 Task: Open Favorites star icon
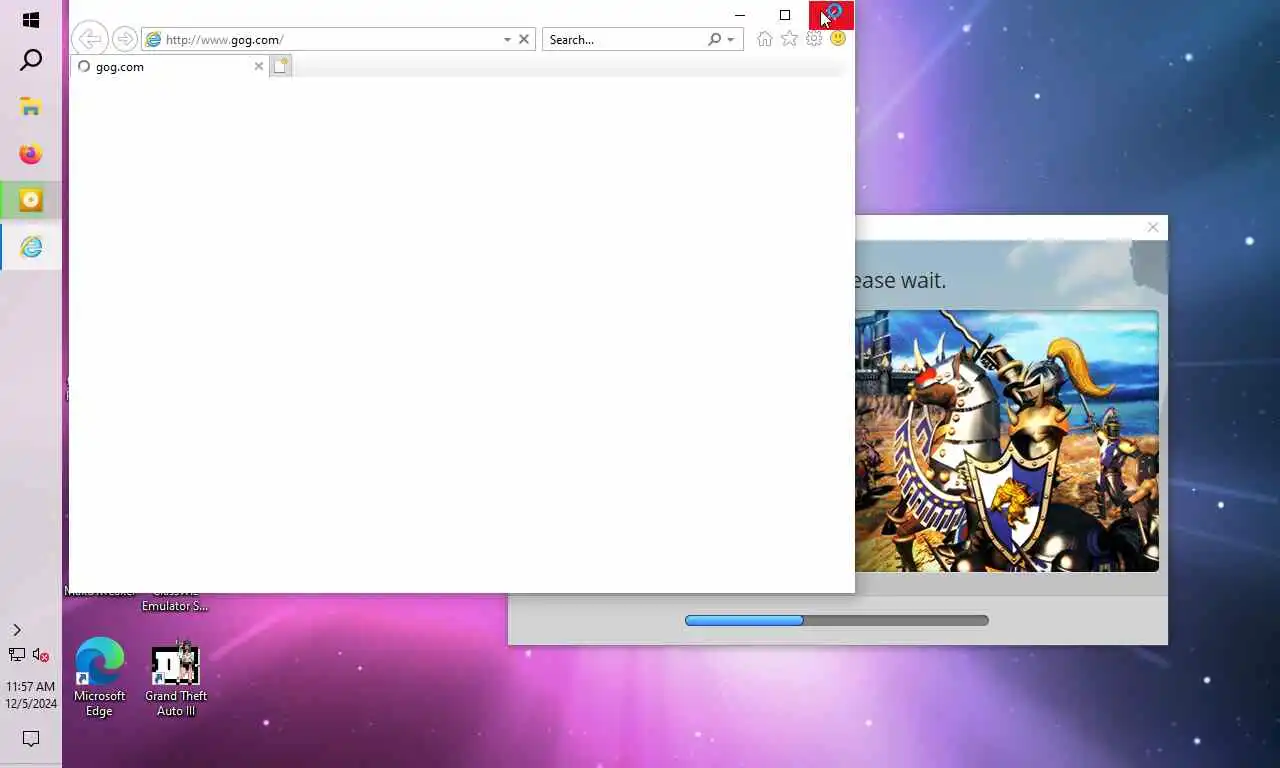[x=789, y=39]
